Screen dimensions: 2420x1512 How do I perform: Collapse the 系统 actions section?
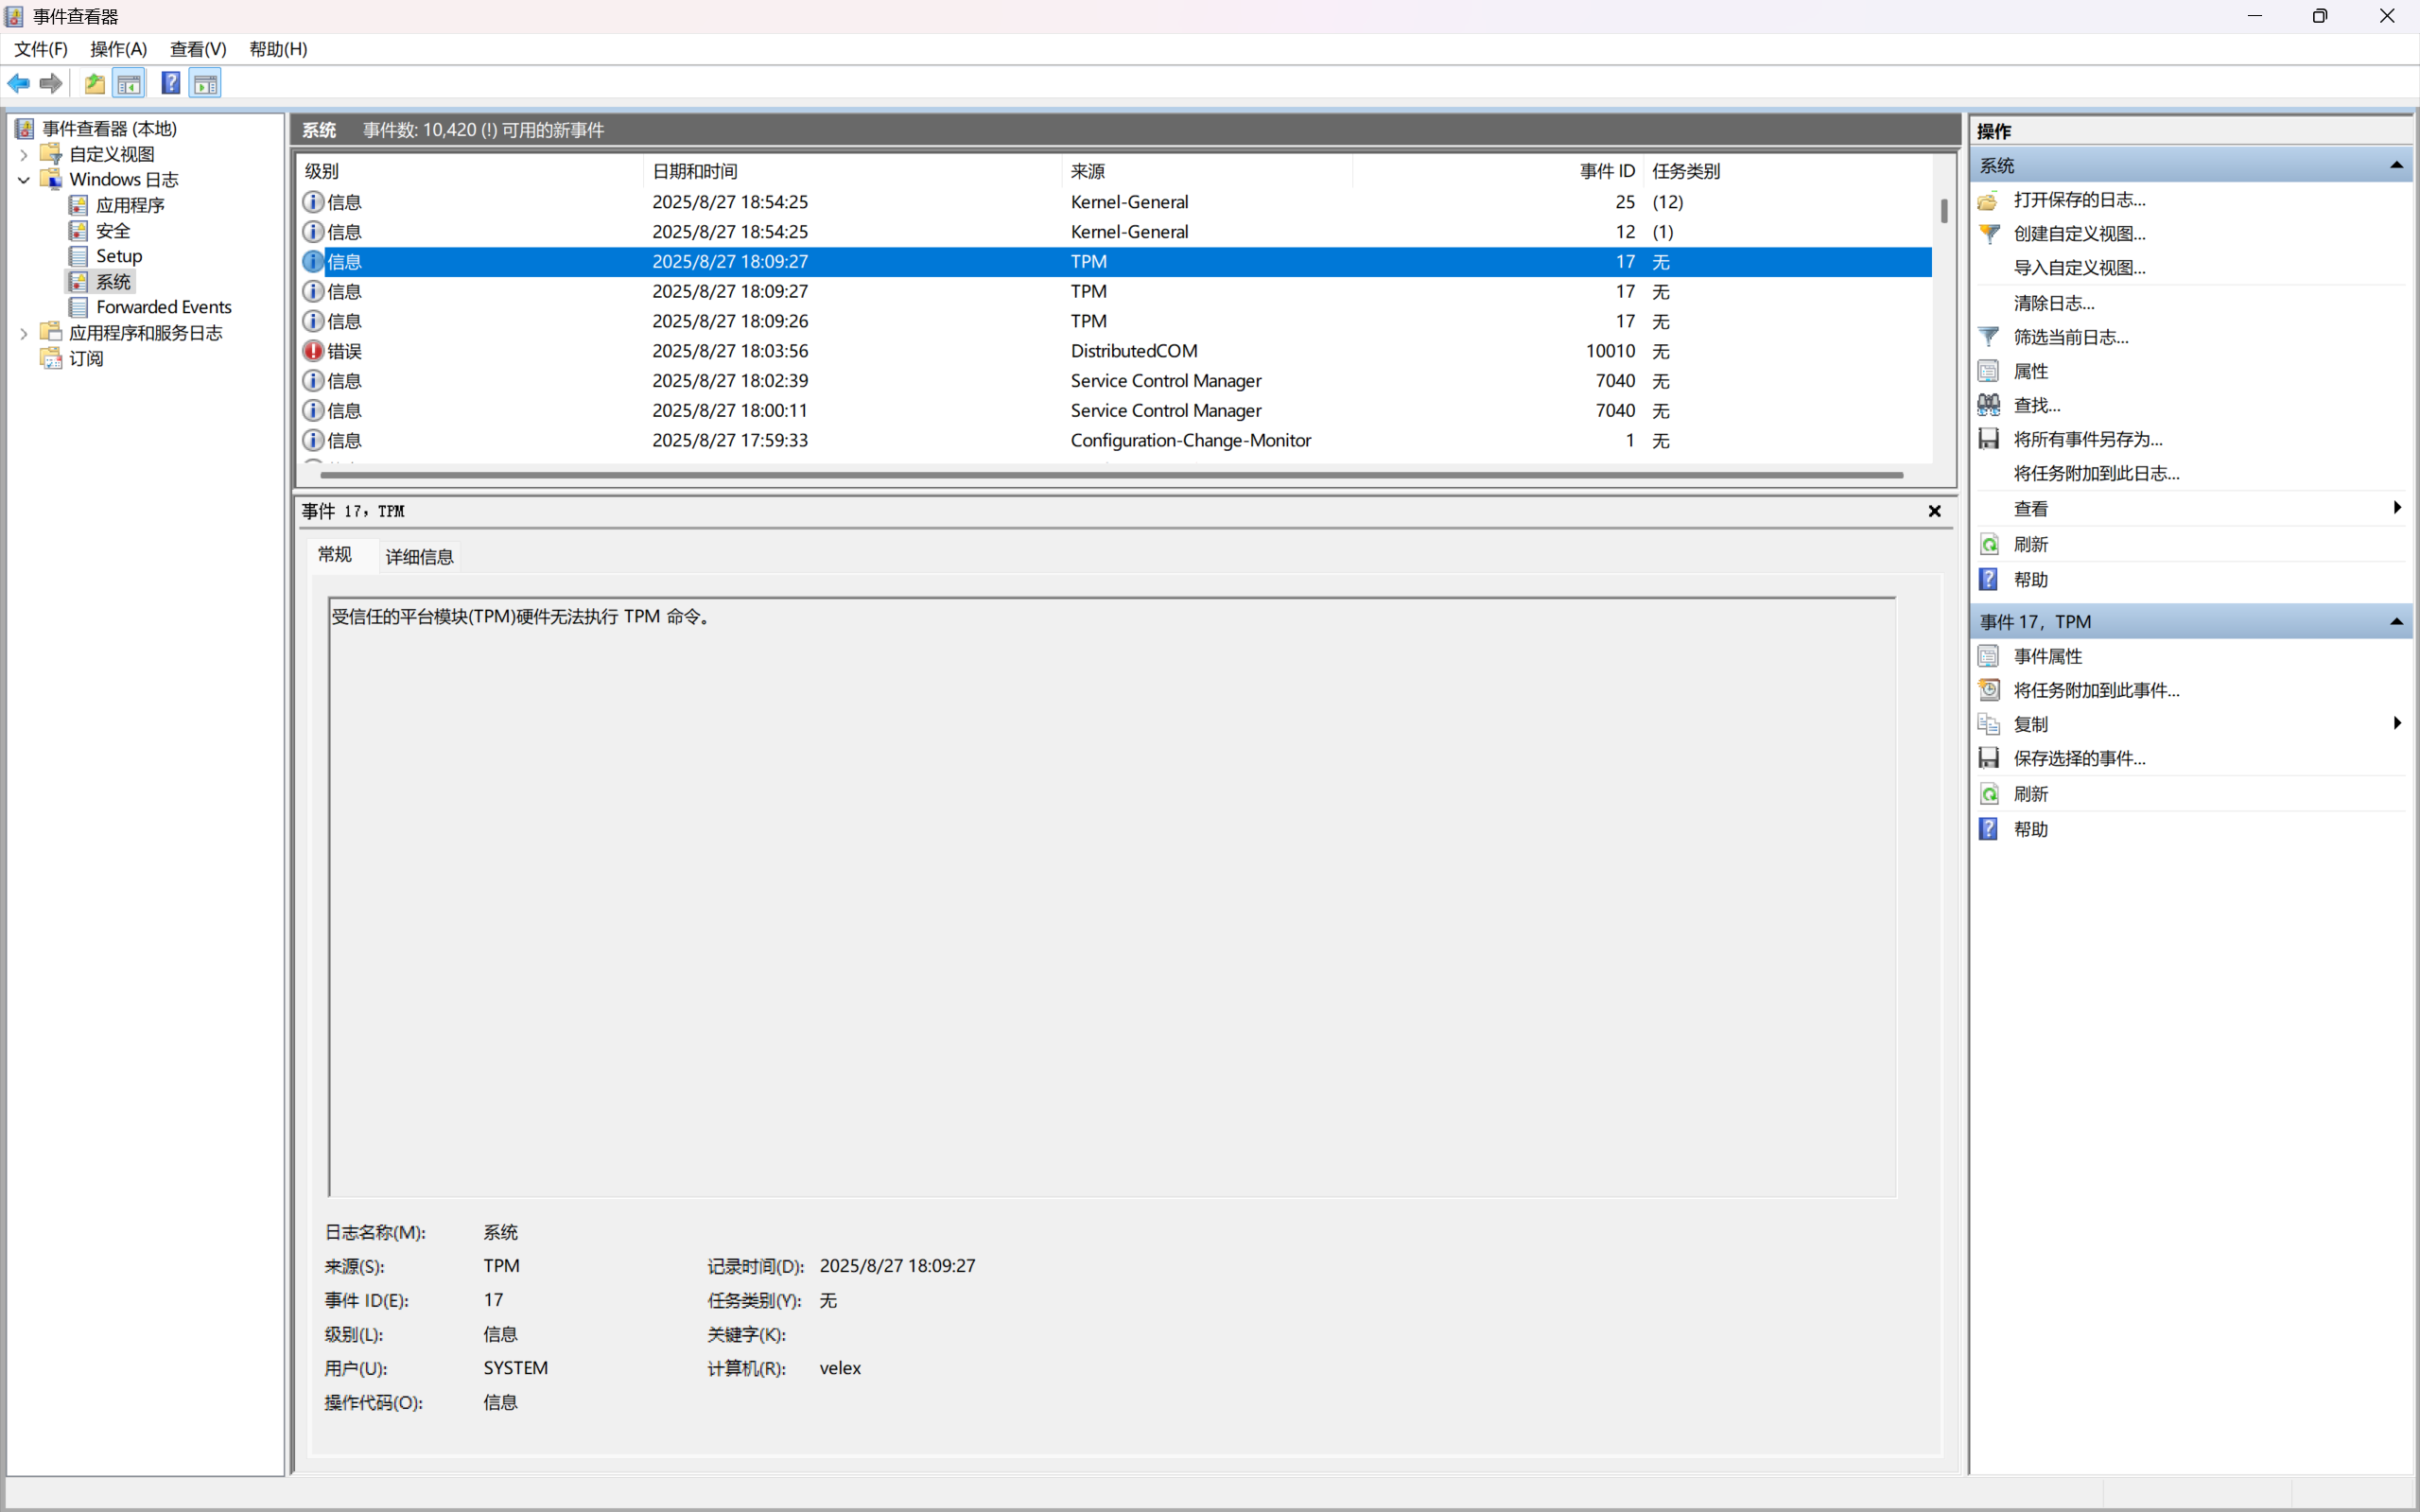click(x=2396, y=165)
